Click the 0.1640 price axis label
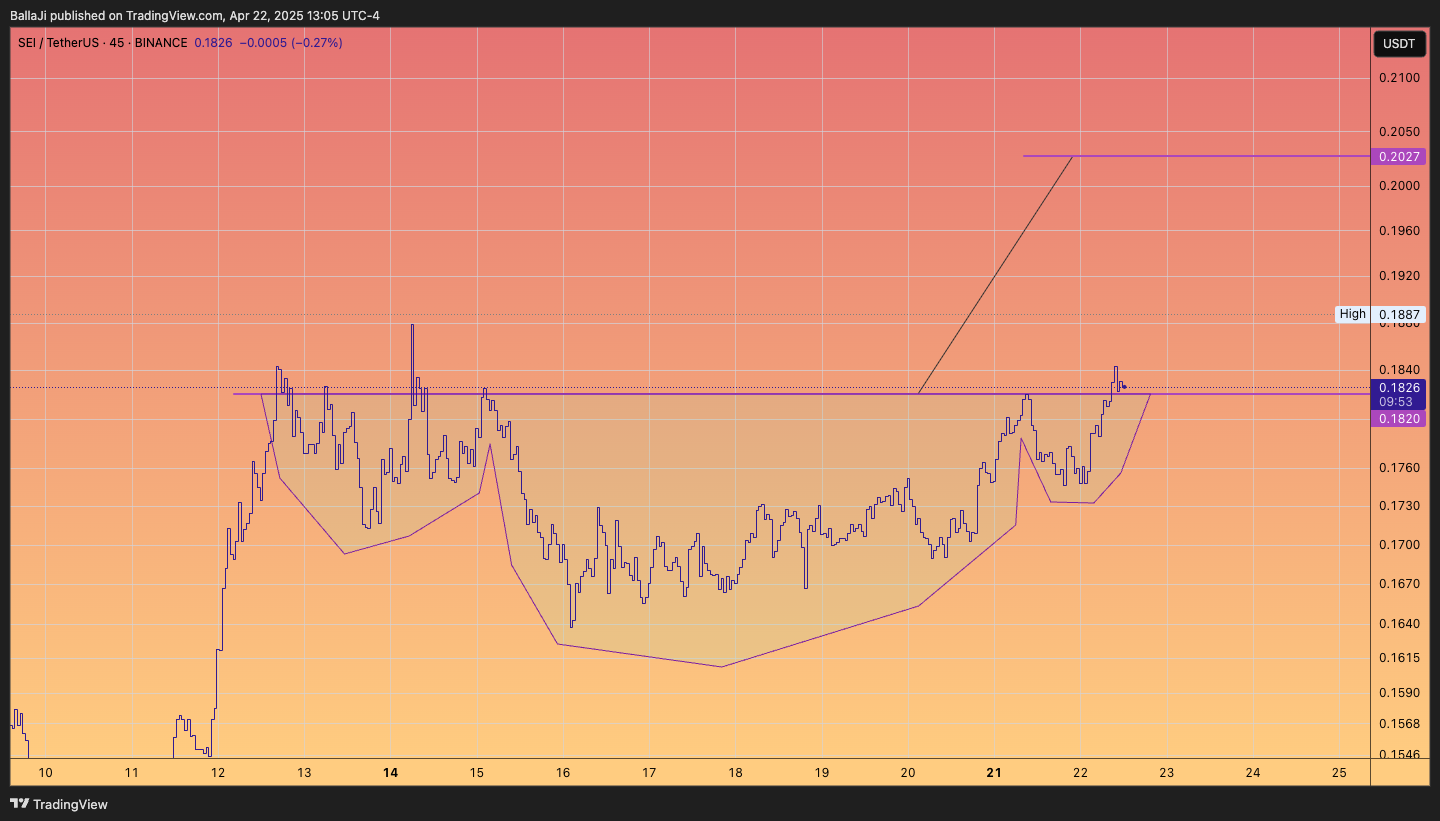The width and height of the screenshot is (1440, 821). [1399, 624]
